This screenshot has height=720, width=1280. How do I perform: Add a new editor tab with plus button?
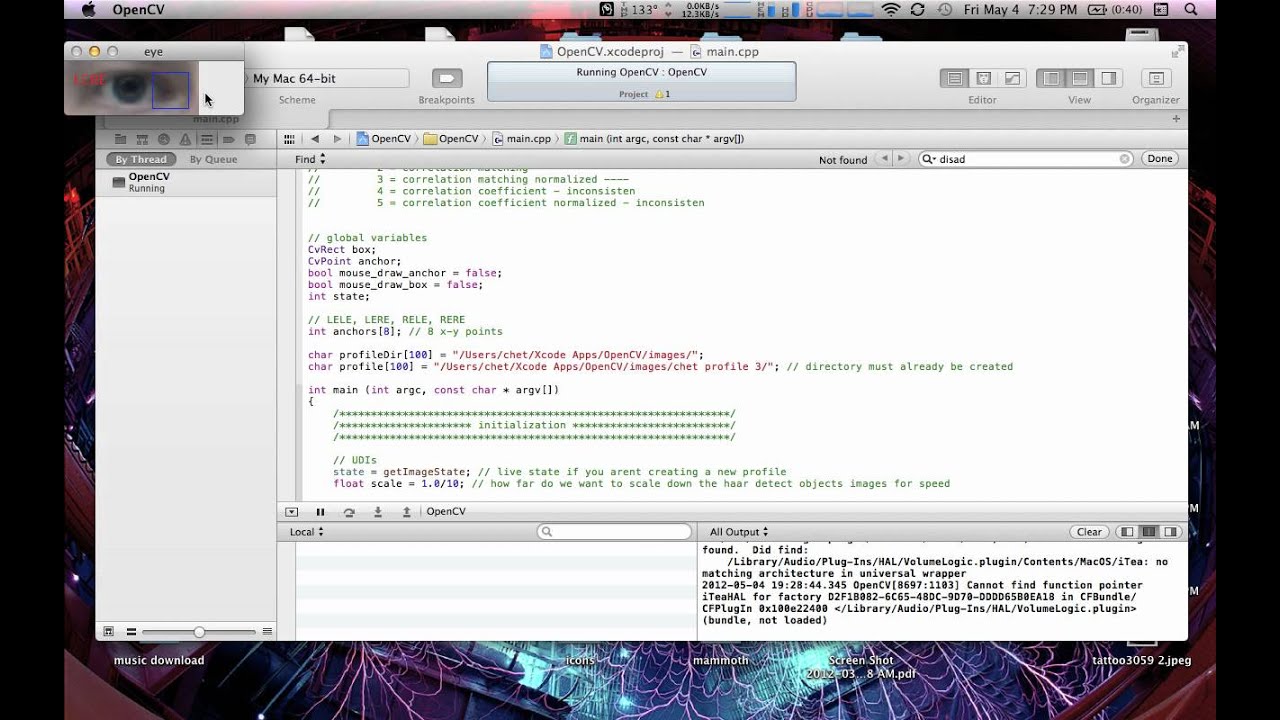(x=1176, y=119)
